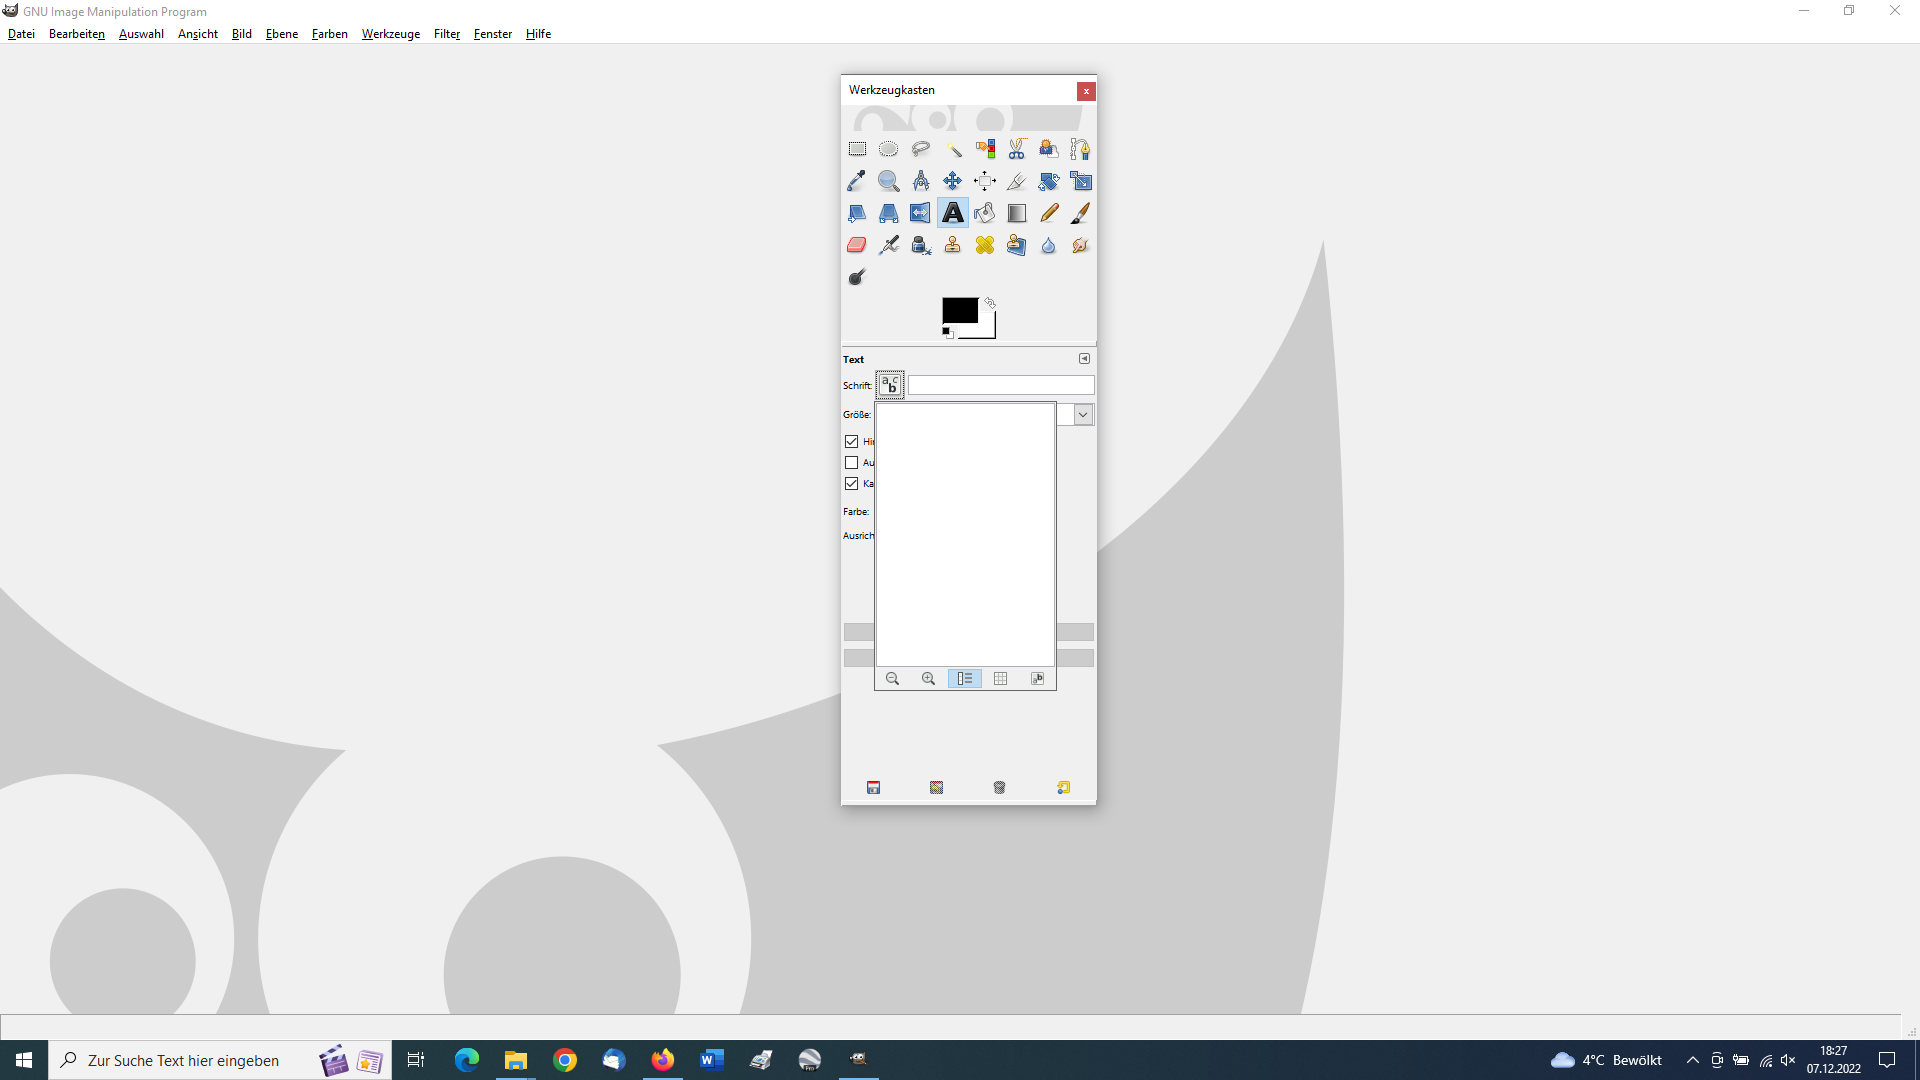1920x1080 pixels.
Task: Select the Eraser tool
Action: [x=857, y=245]
